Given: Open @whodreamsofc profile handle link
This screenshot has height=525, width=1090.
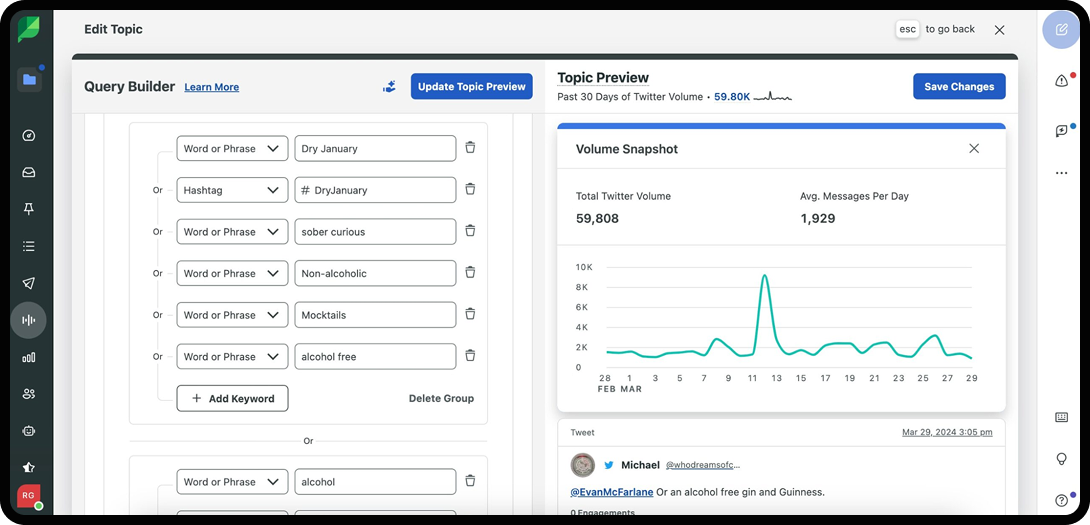Looking at the screenshot, I should point(703,465).
